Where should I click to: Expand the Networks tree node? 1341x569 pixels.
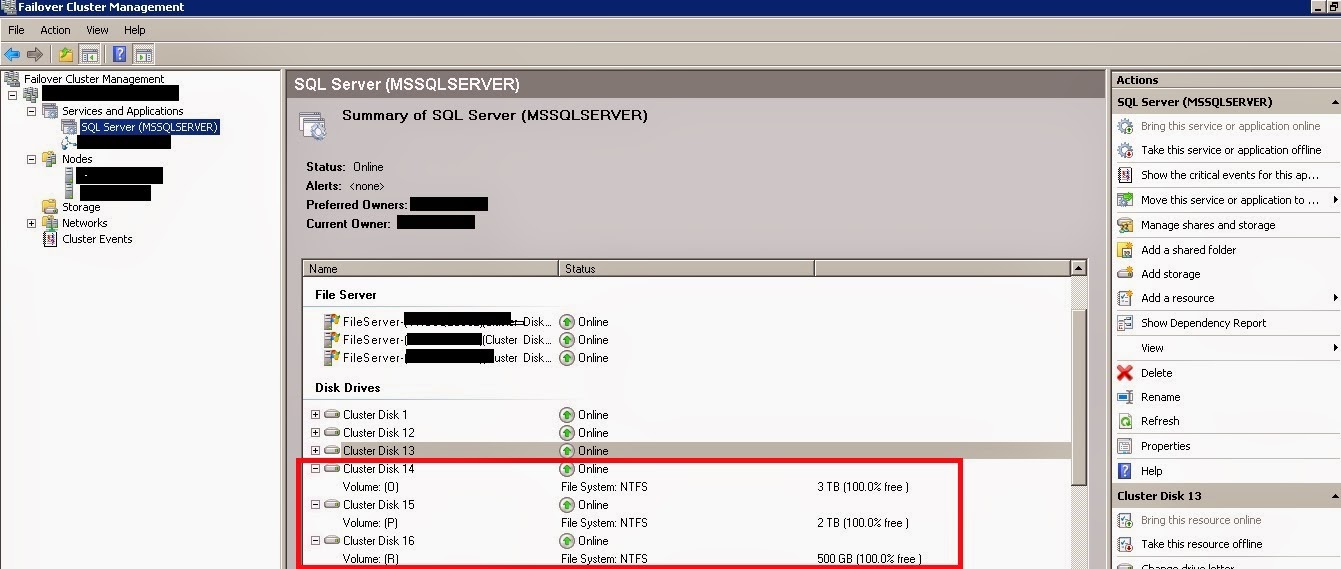point(31,223)
